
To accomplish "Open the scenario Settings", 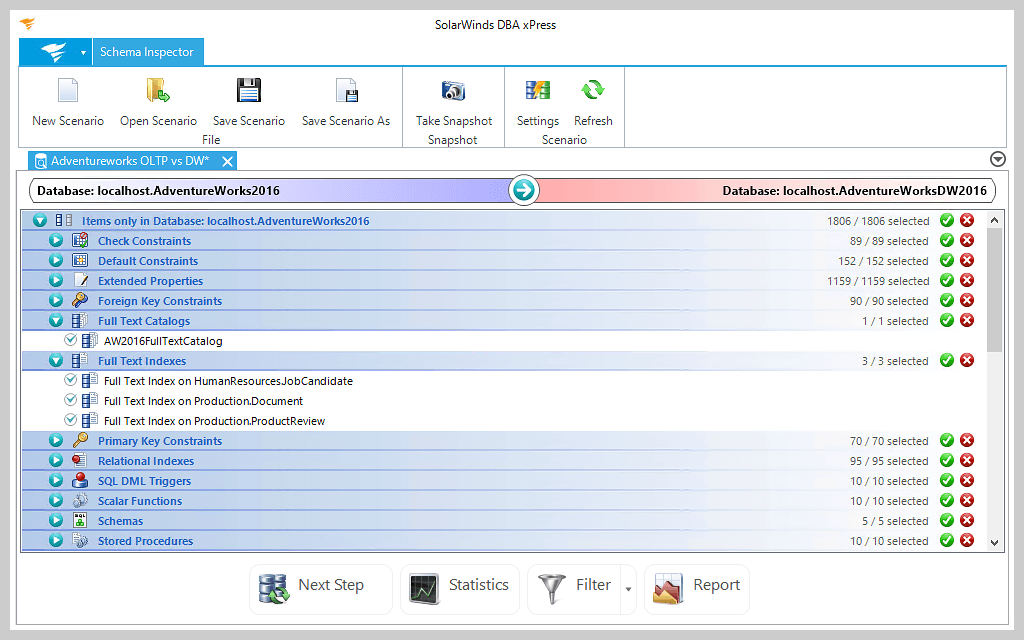I will [538, 100].
